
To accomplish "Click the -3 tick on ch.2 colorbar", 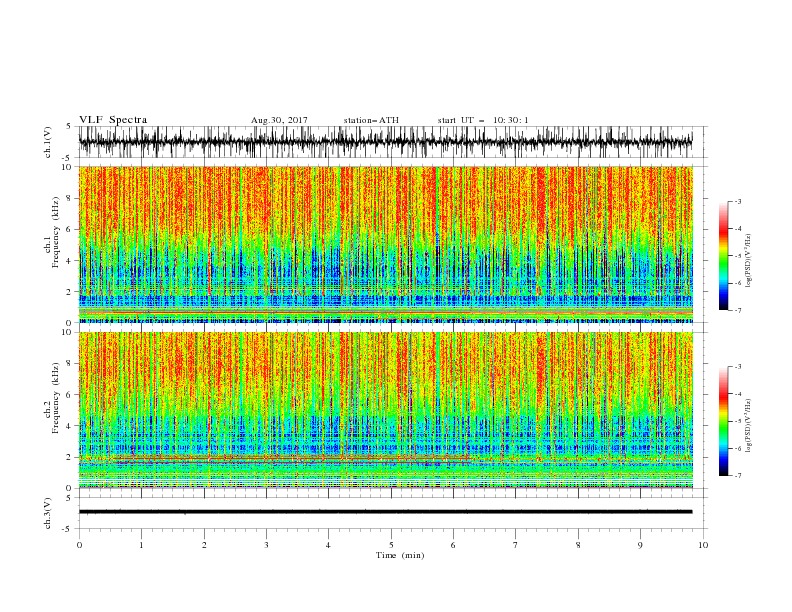I will [738, 367].
